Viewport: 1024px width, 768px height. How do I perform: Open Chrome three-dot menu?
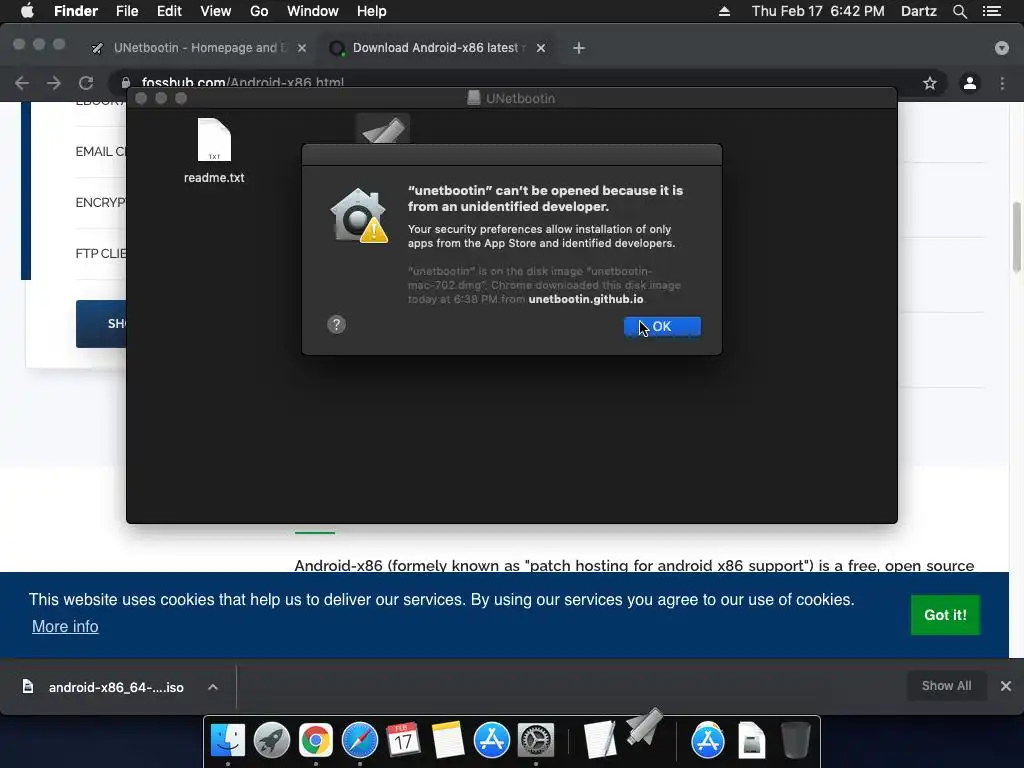click(x=1002, y=83)
